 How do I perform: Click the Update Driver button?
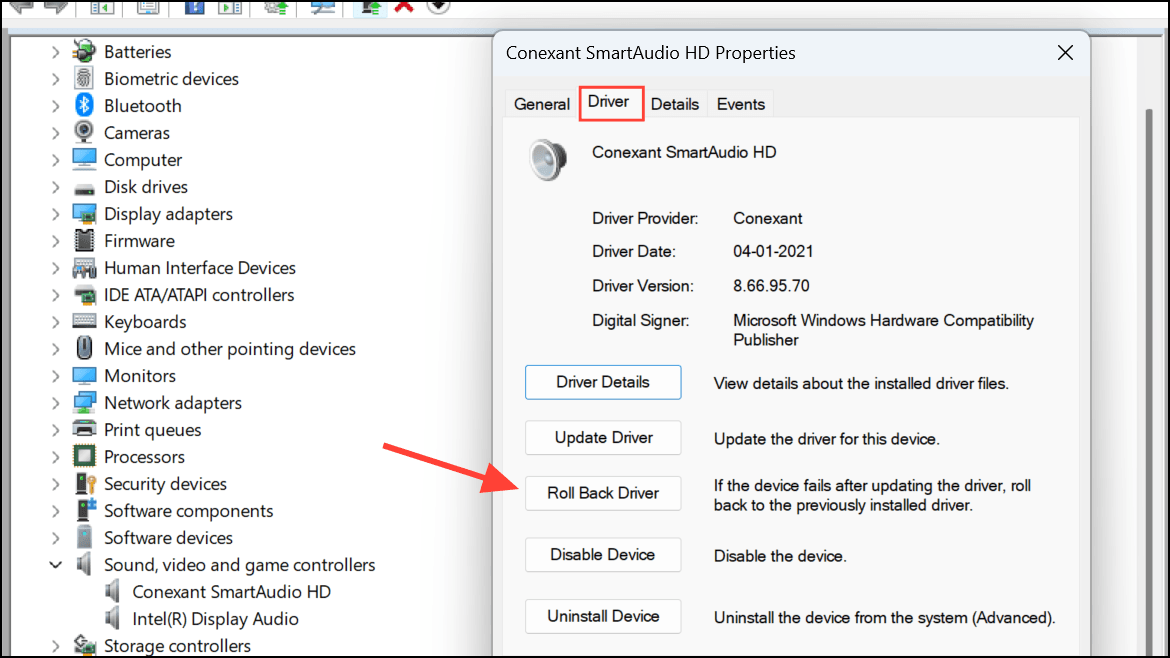(603, 438)
